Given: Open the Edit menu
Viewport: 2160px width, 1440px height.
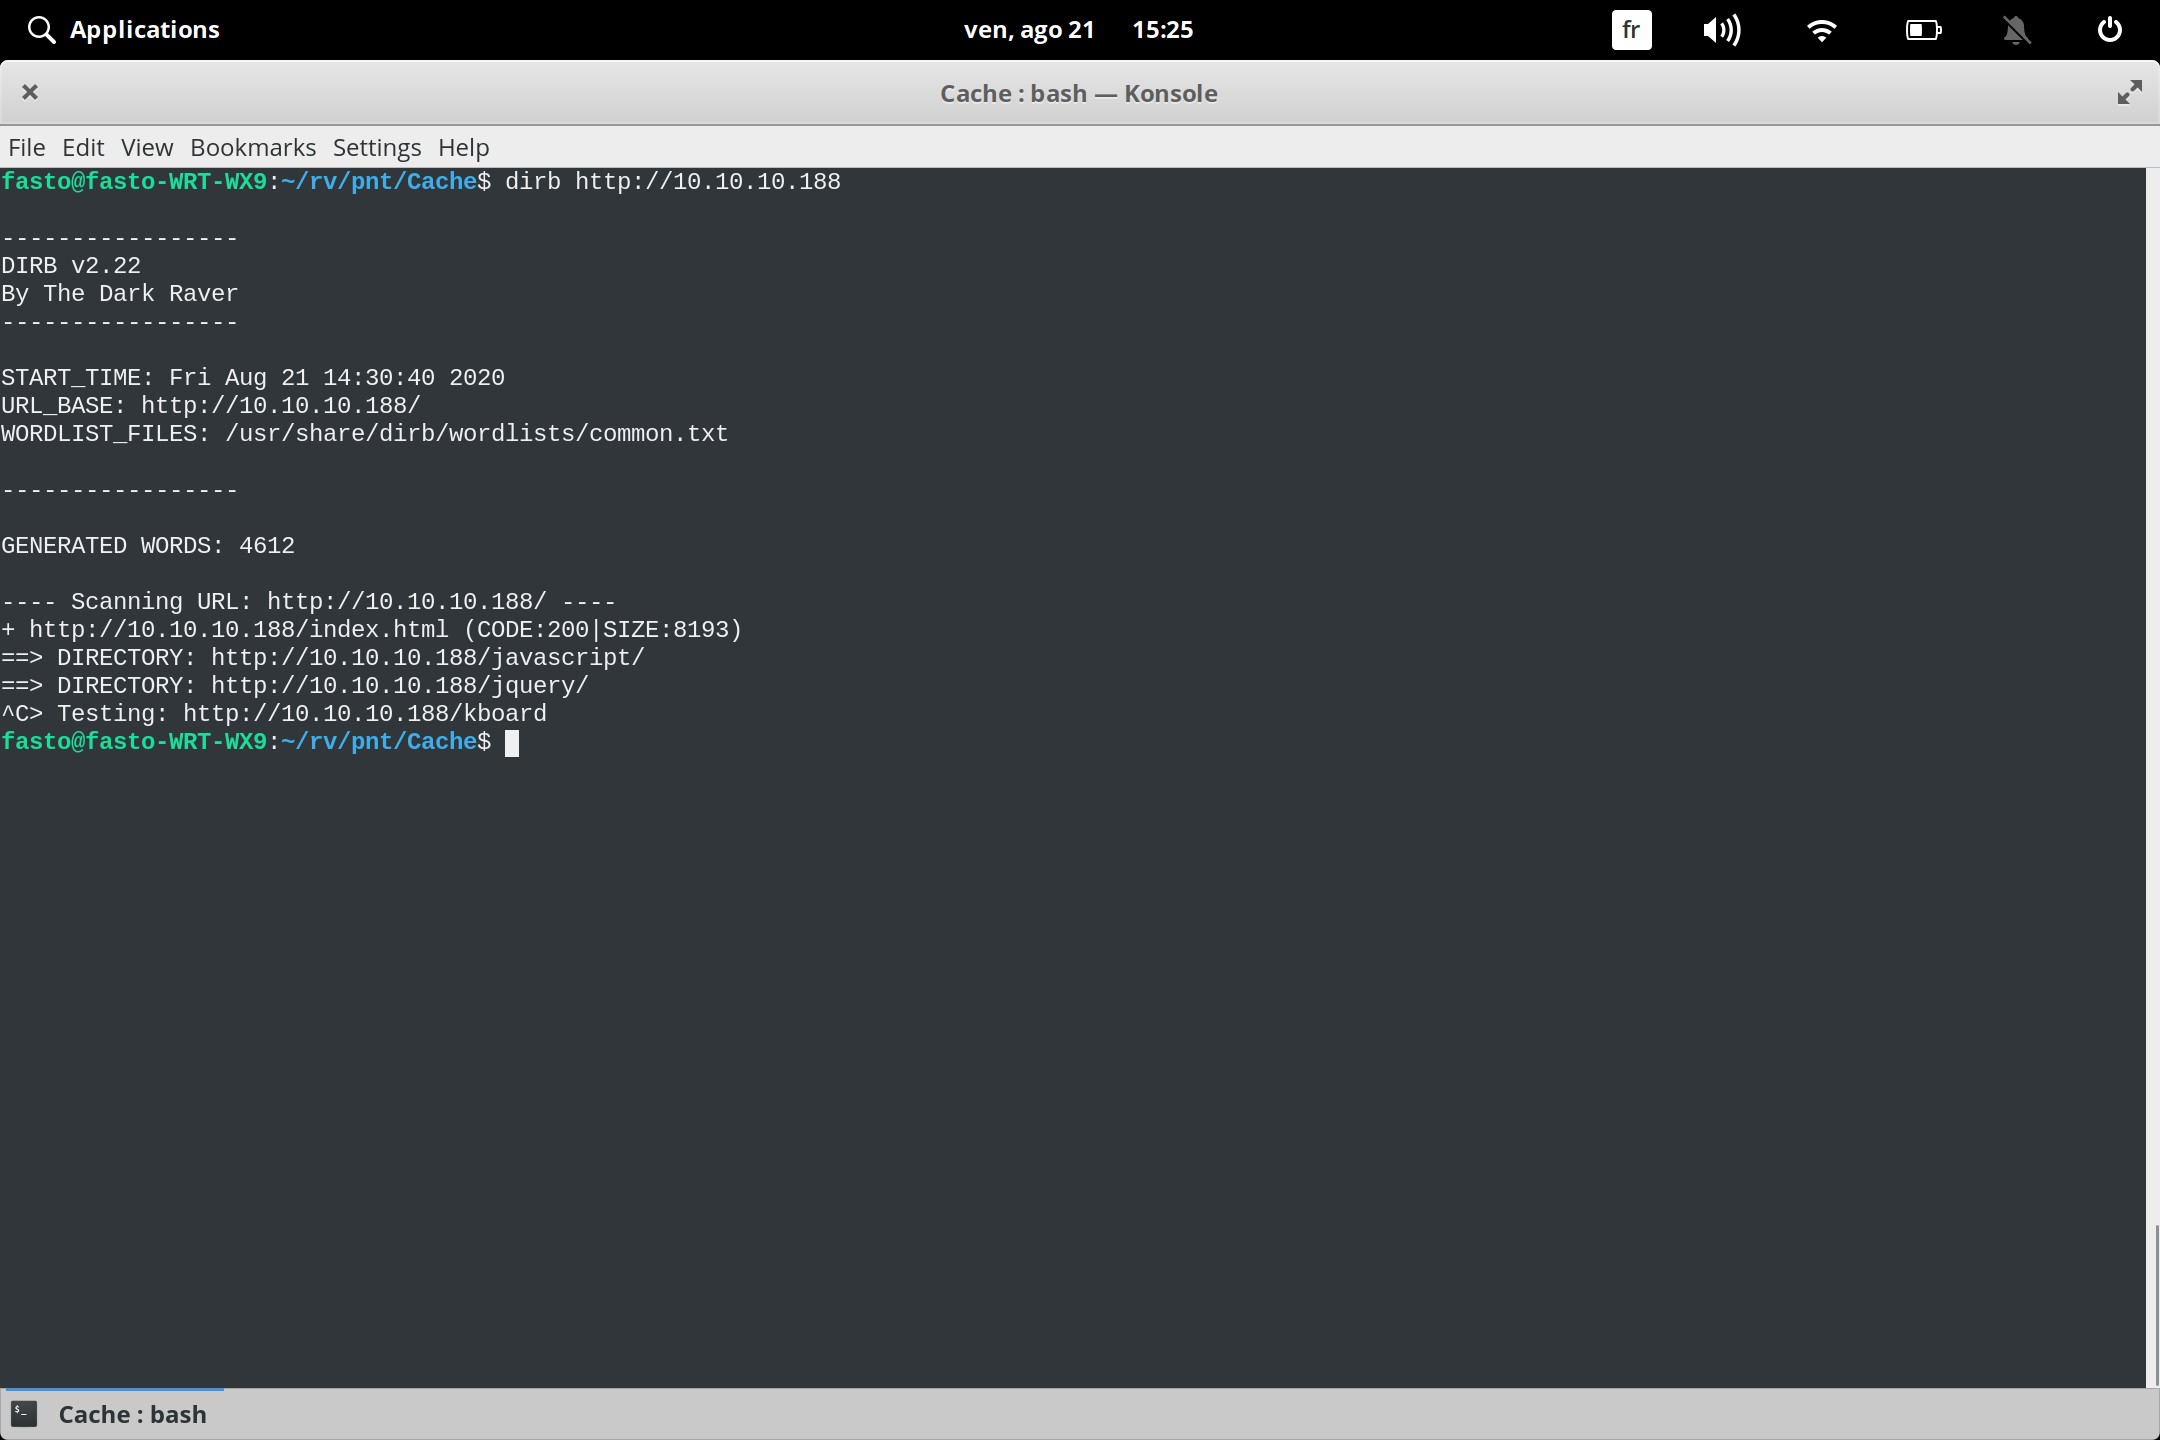Looking at the screenshot, I should 84,147.
